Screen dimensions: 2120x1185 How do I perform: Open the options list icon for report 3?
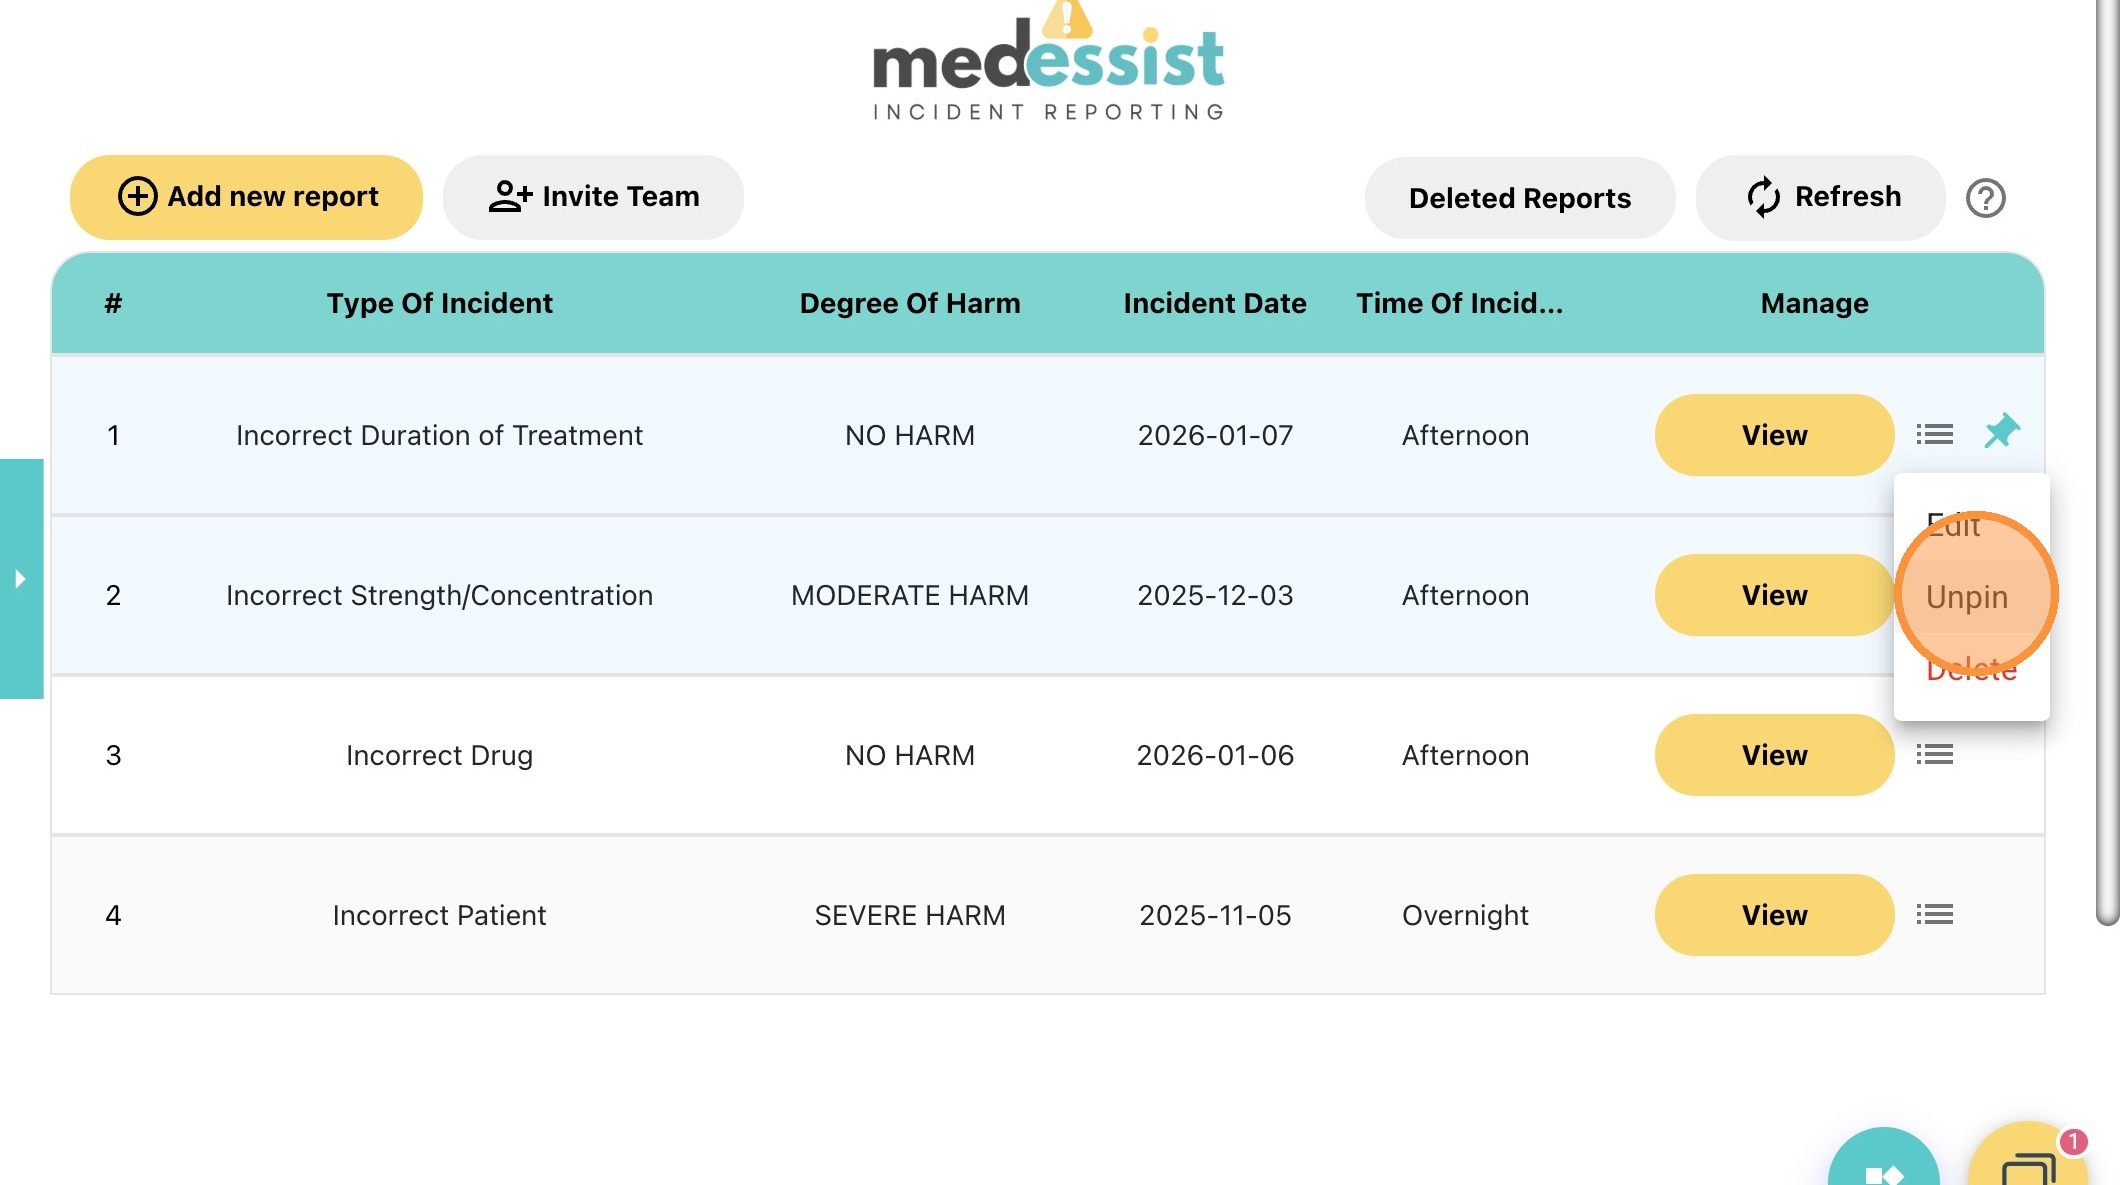[x=1934, y=755]
